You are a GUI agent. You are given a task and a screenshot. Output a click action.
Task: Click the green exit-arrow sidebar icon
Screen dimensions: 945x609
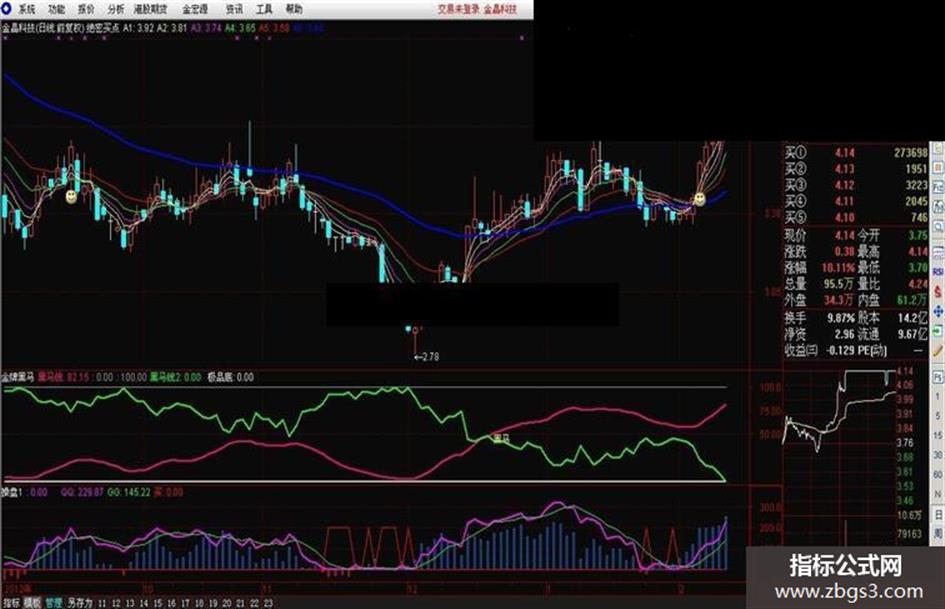(938, 330)
